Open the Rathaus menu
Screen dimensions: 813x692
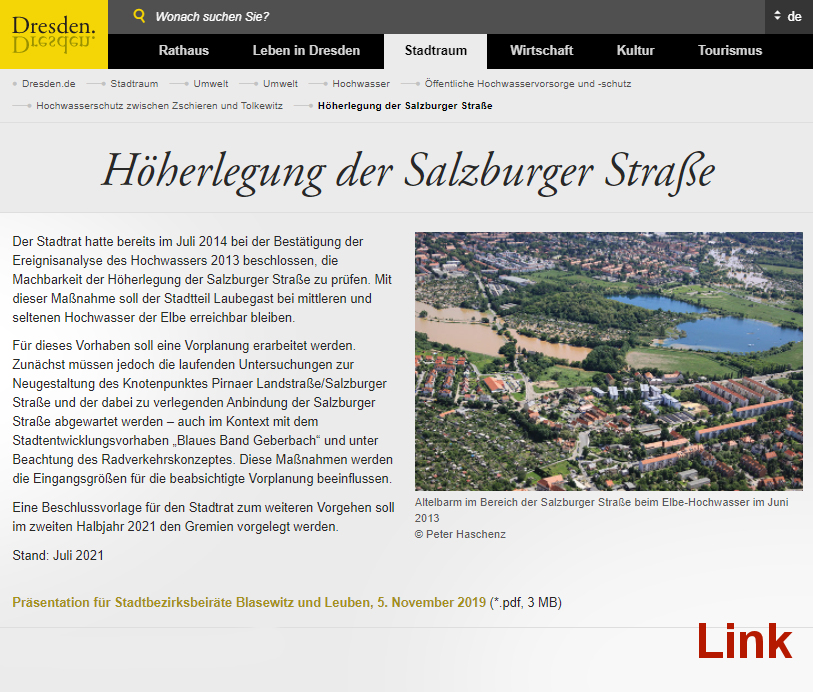pos(183,50)
